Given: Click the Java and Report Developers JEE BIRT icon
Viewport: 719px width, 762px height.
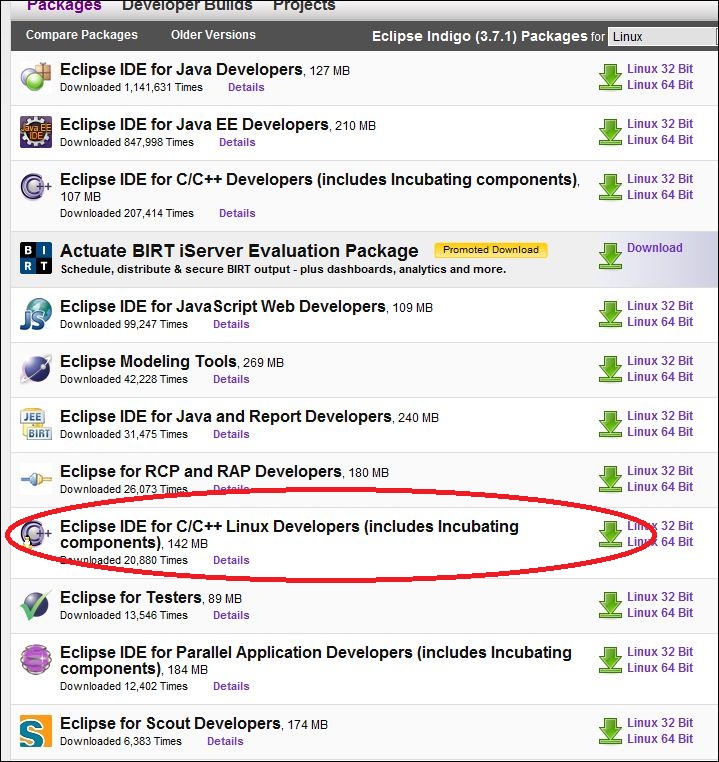Looking at the screenshot, I should (36, 424).
